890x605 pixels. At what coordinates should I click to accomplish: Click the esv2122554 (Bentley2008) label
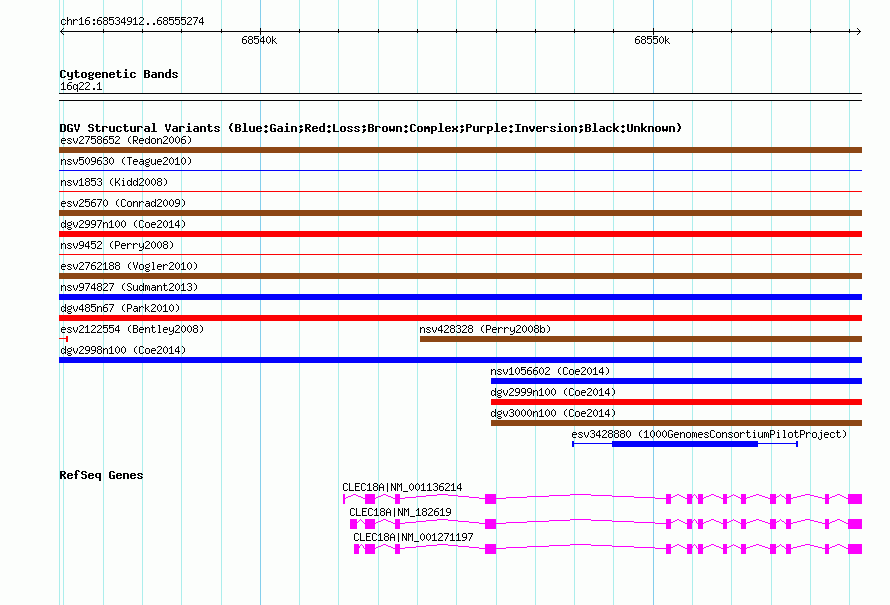click(132, 329)
